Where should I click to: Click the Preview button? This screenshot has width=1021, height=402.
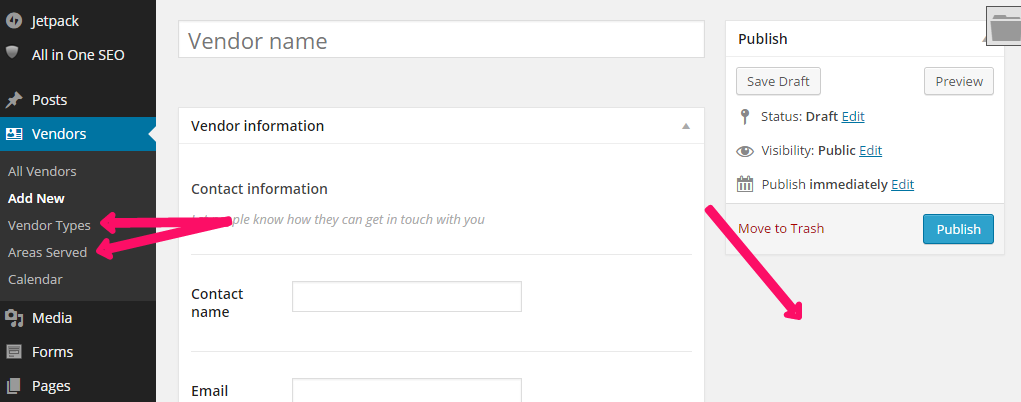(958, 81)
